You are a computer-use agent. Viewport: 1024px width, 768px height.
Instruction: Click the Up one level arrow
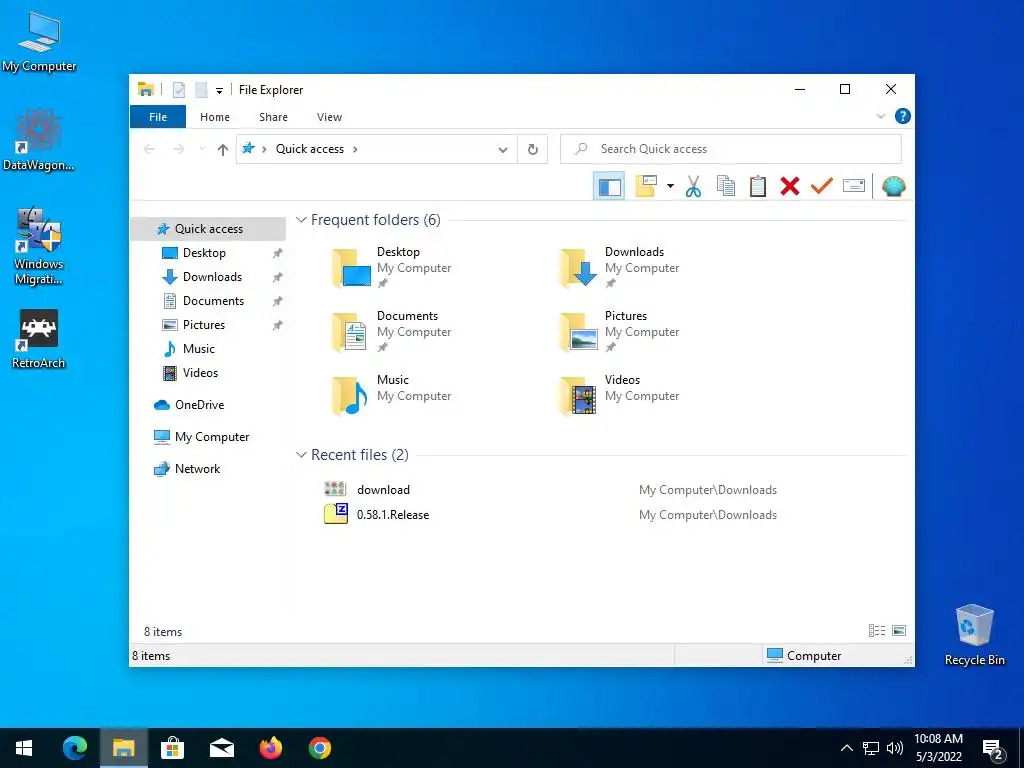[x=223, y=150]
